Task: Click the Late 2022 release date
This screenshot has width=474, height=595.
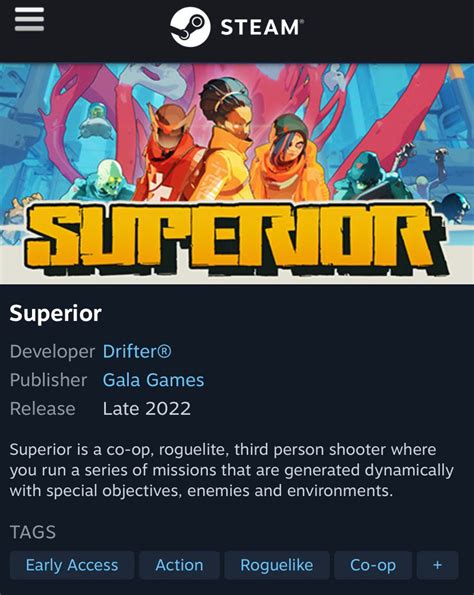Action: [x=147, y=409]
